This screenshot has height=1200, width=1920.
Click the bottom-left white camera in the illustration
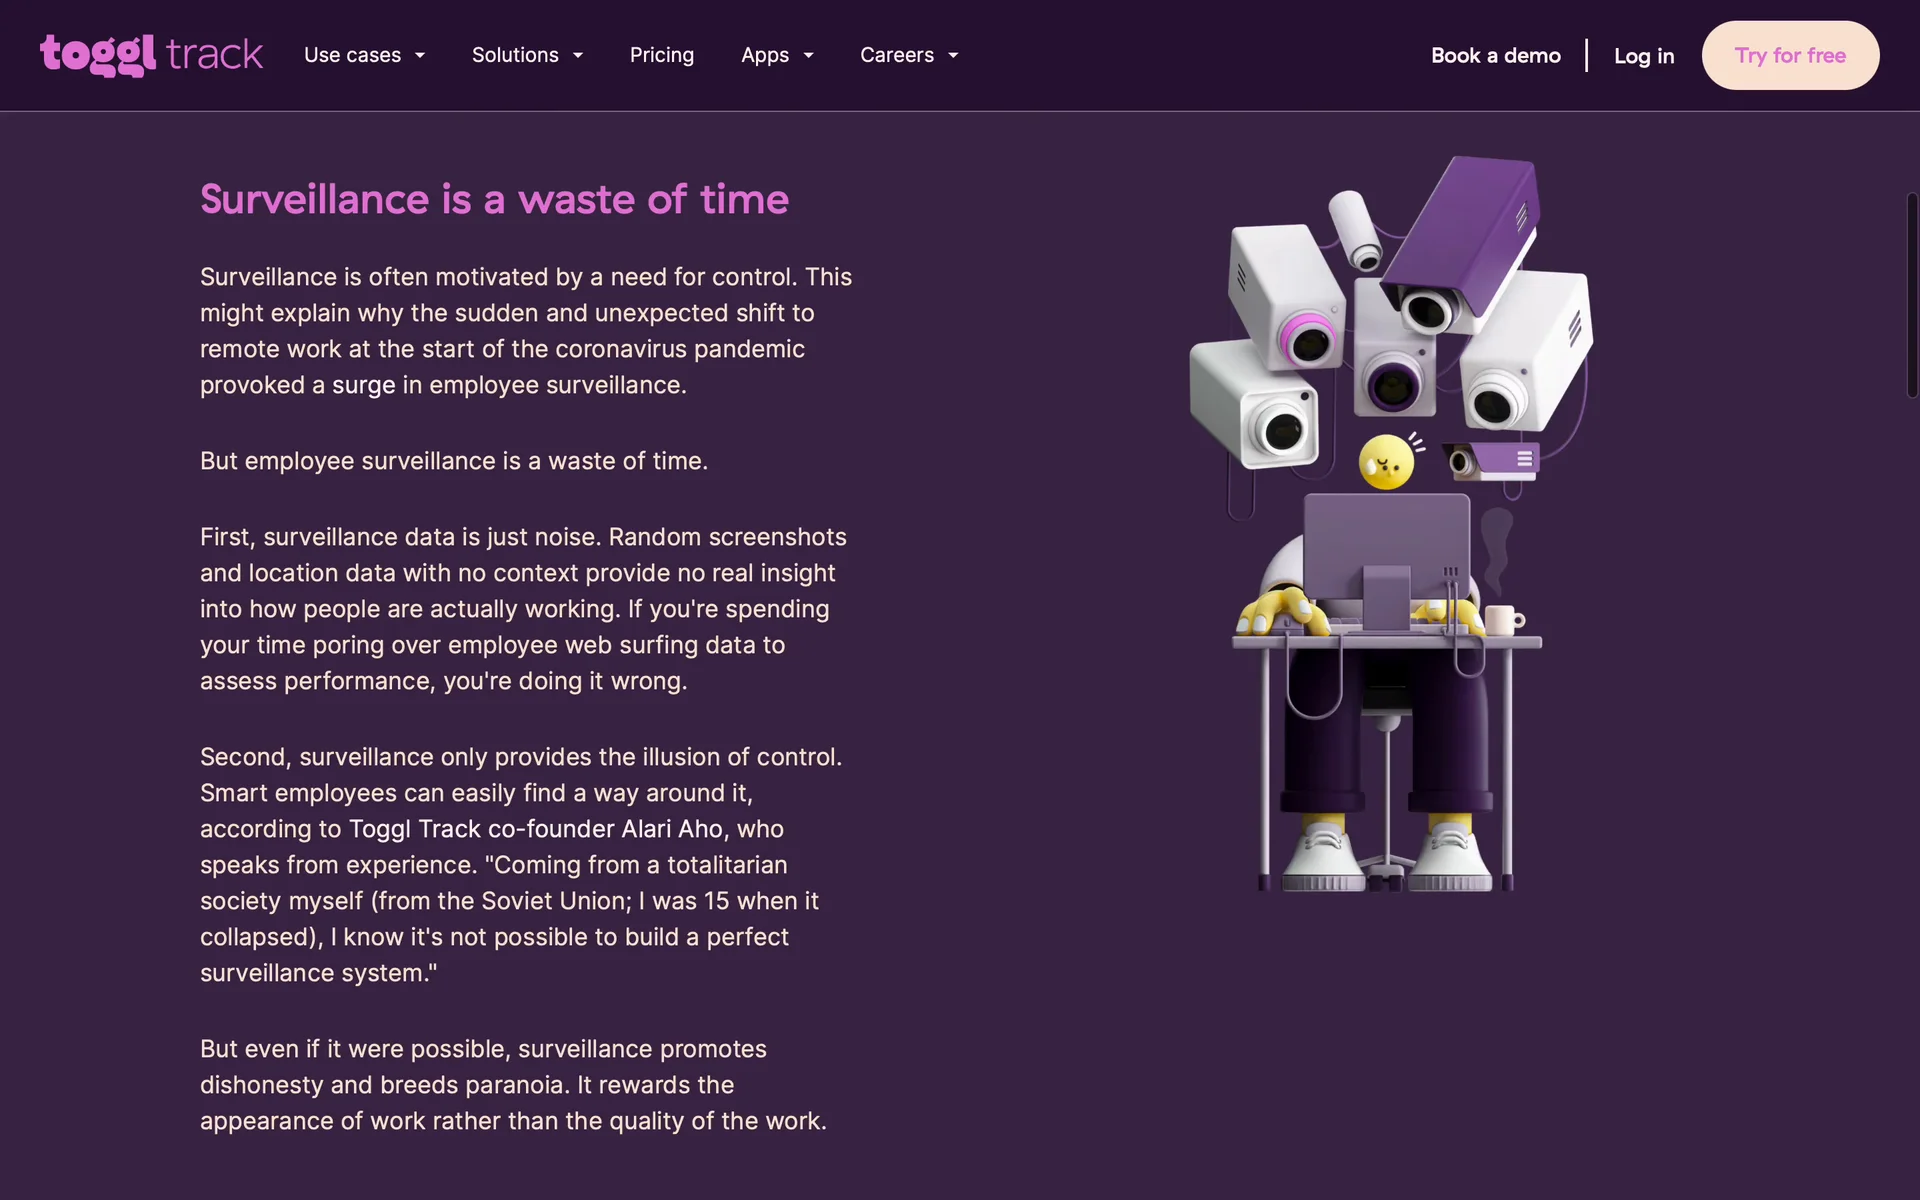pos(1255,405)
